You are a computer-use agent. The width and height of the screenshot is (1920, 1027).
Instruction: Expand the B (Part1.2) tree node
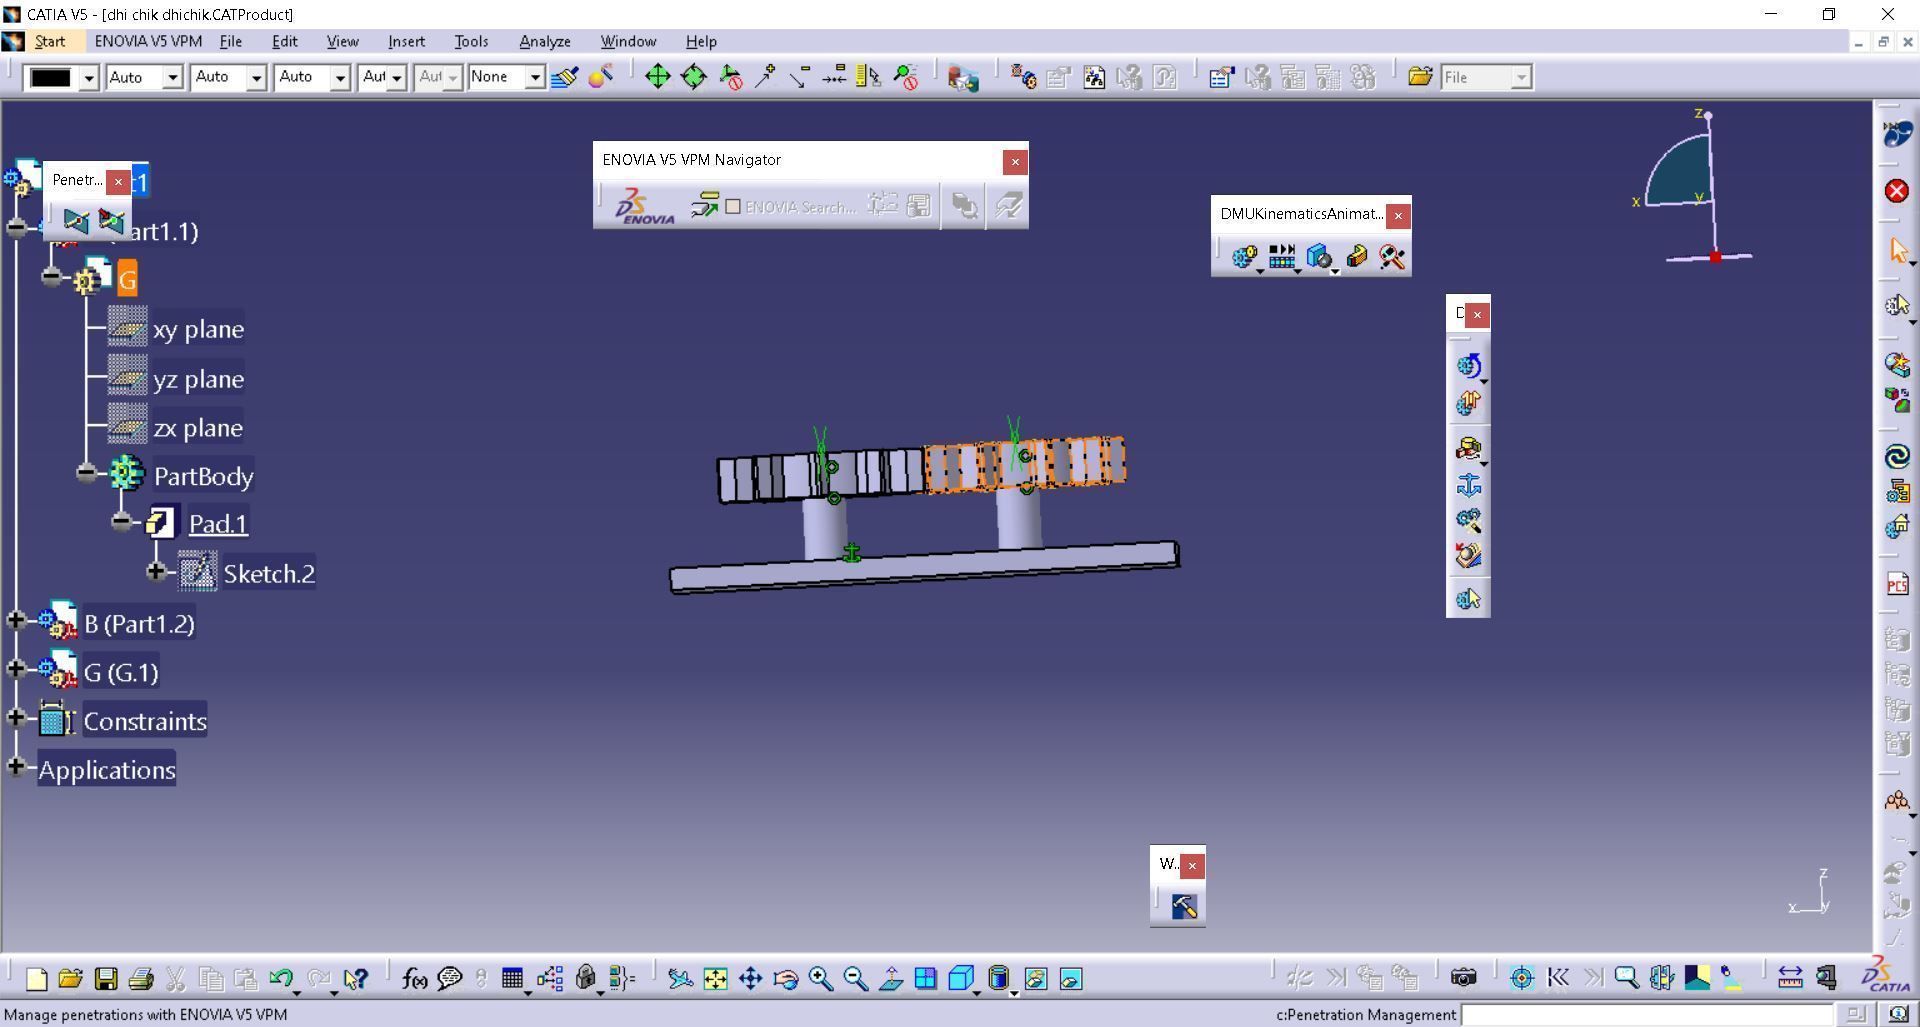[16, 620]
